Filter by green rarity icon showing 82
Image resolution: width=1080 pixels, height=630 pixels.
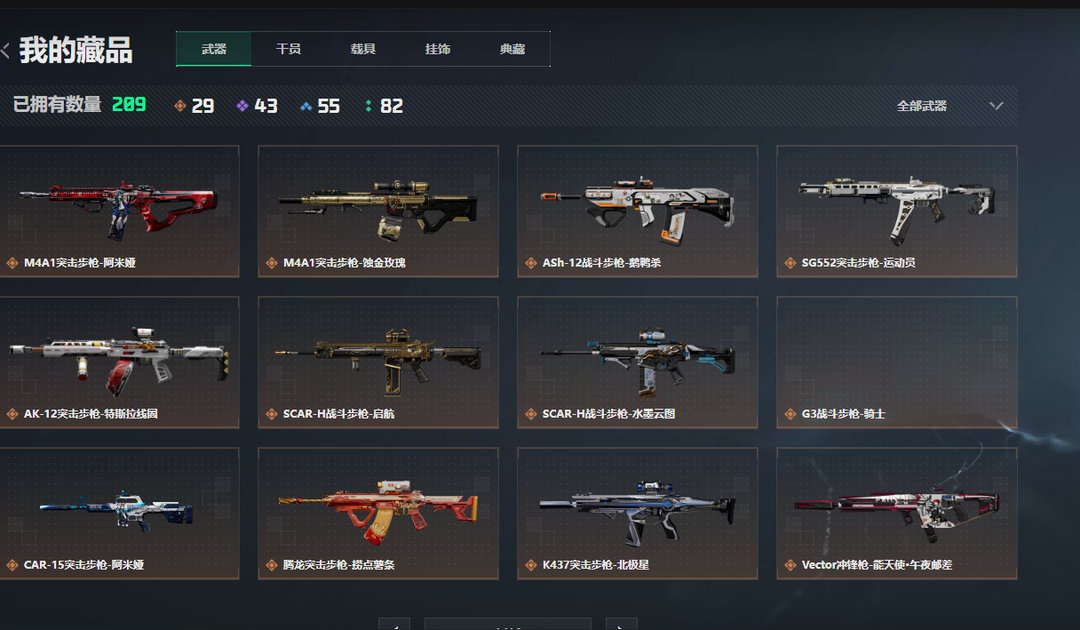pyautogui.click(x=368, y=106)
